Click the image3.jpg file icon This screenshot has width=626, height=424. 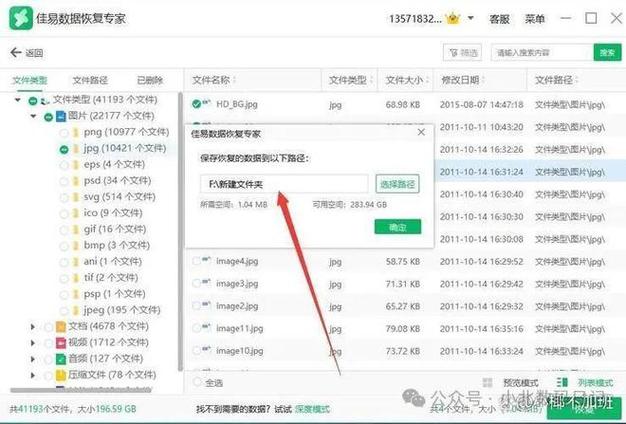point(206,282)
